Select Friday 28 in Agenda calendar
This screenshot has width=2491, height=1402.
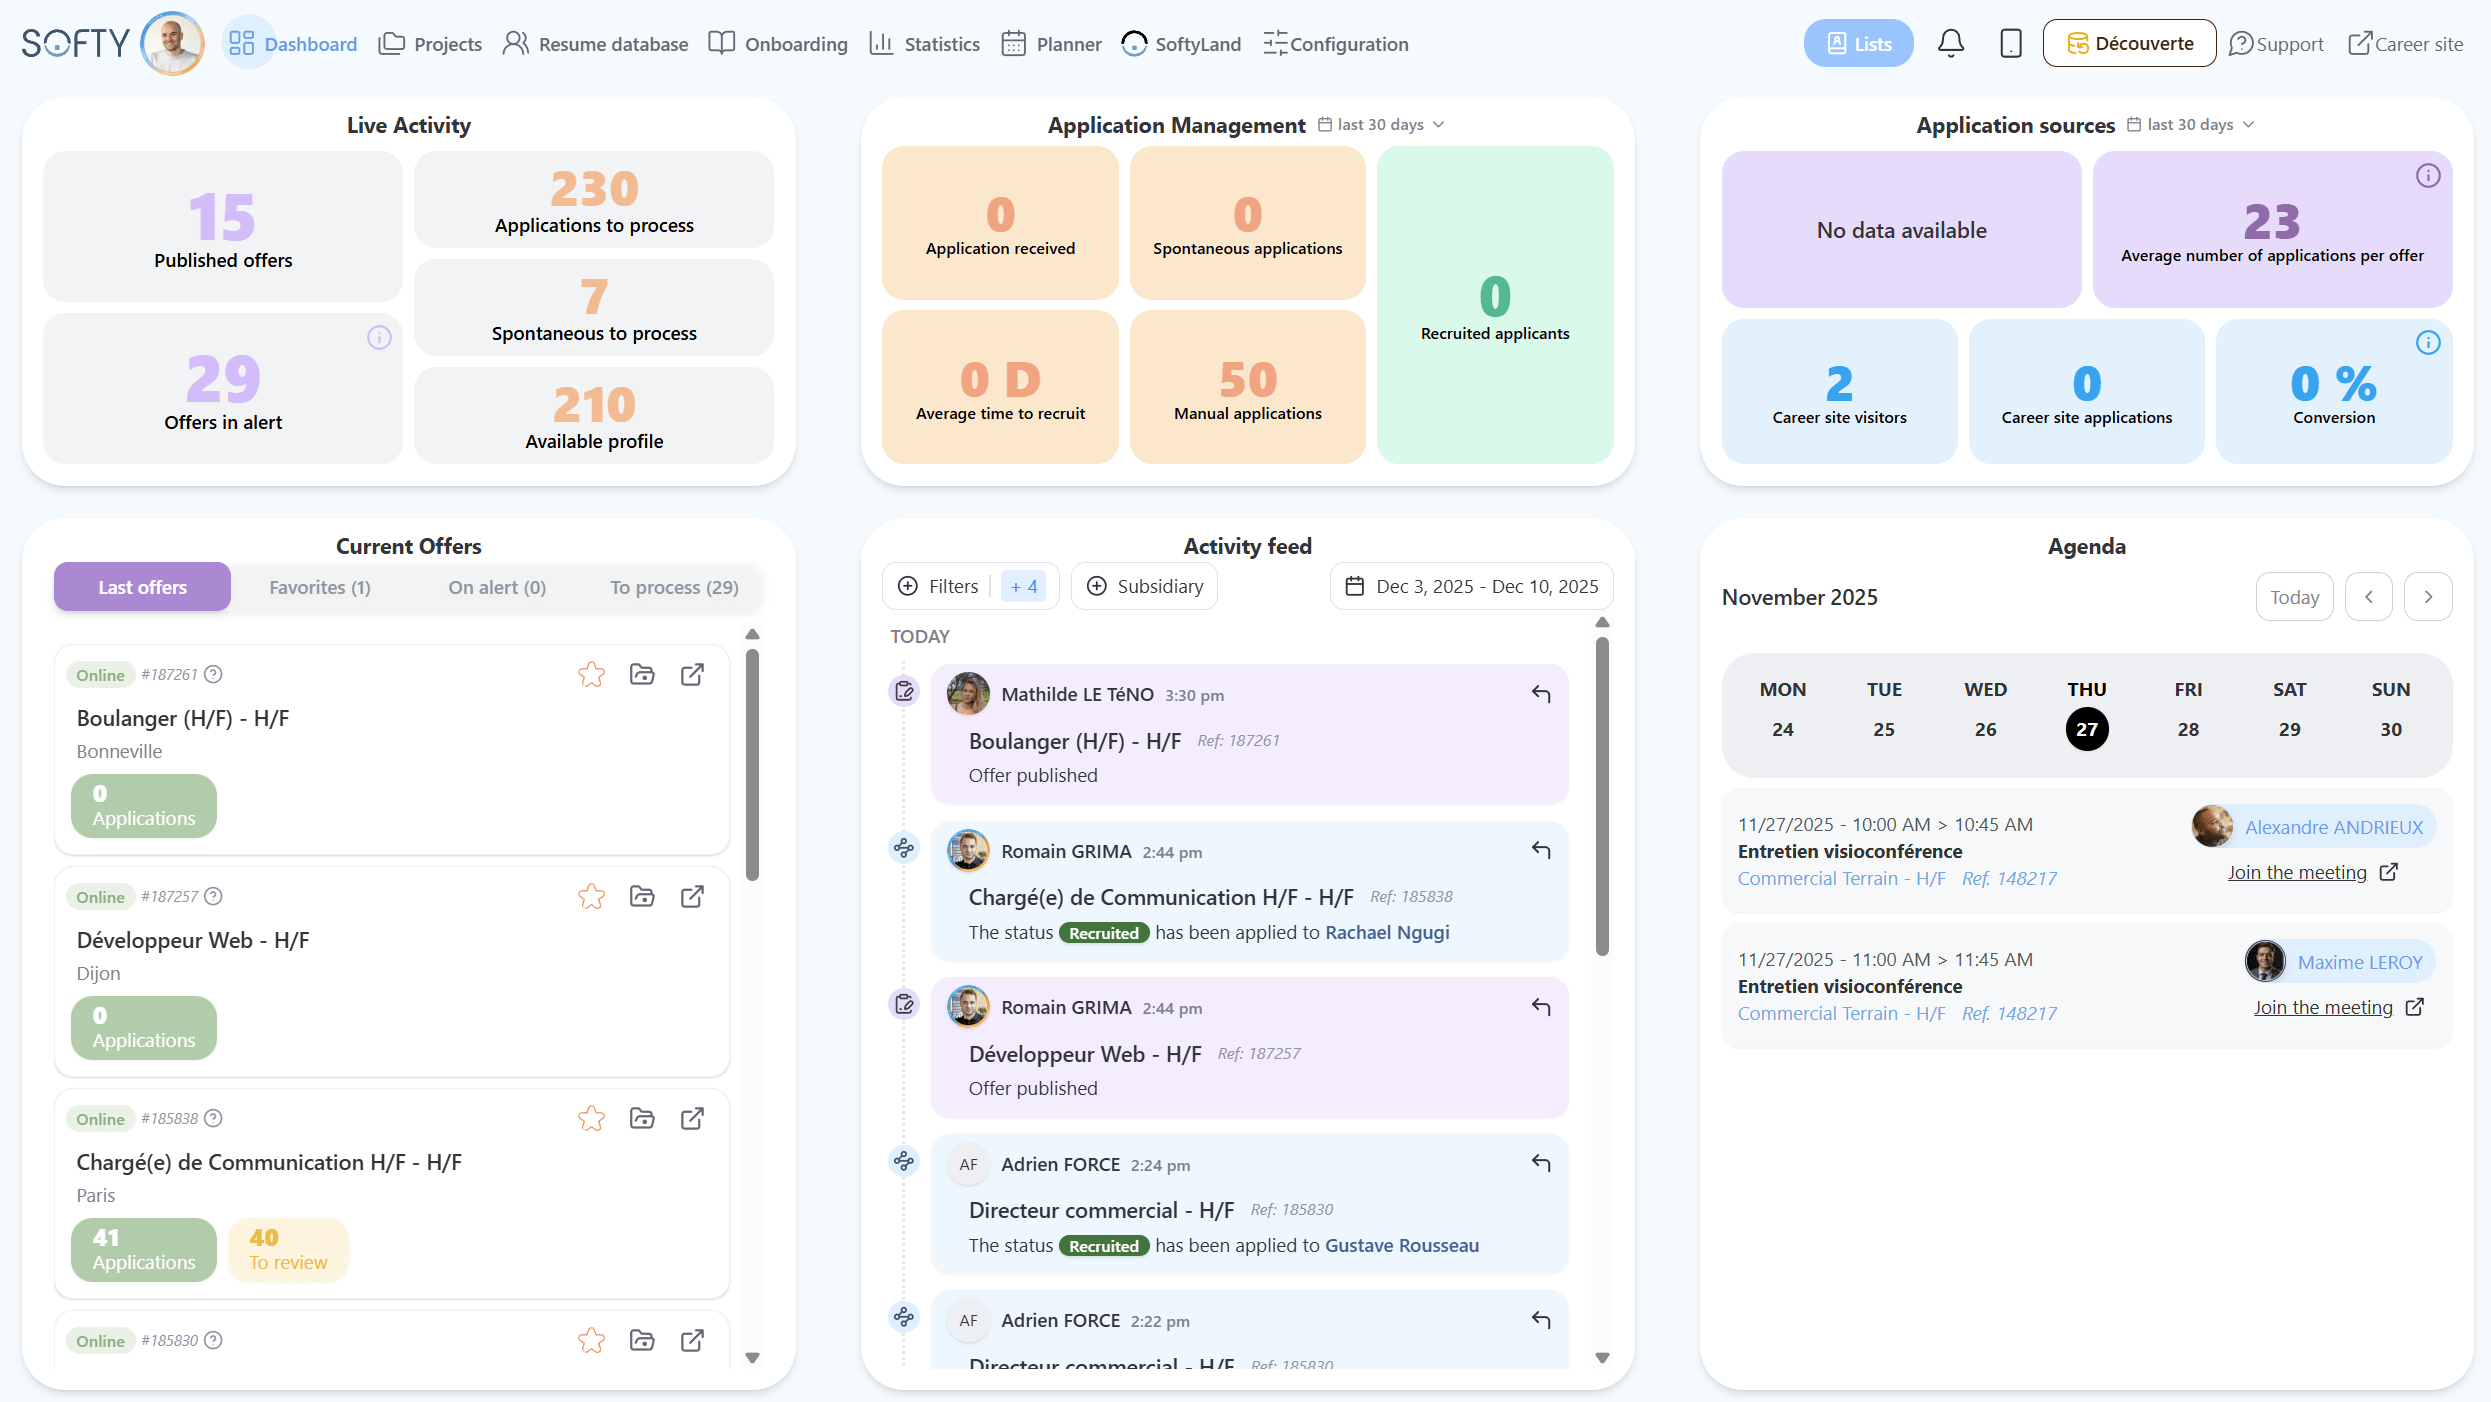tap(2188, 730)
